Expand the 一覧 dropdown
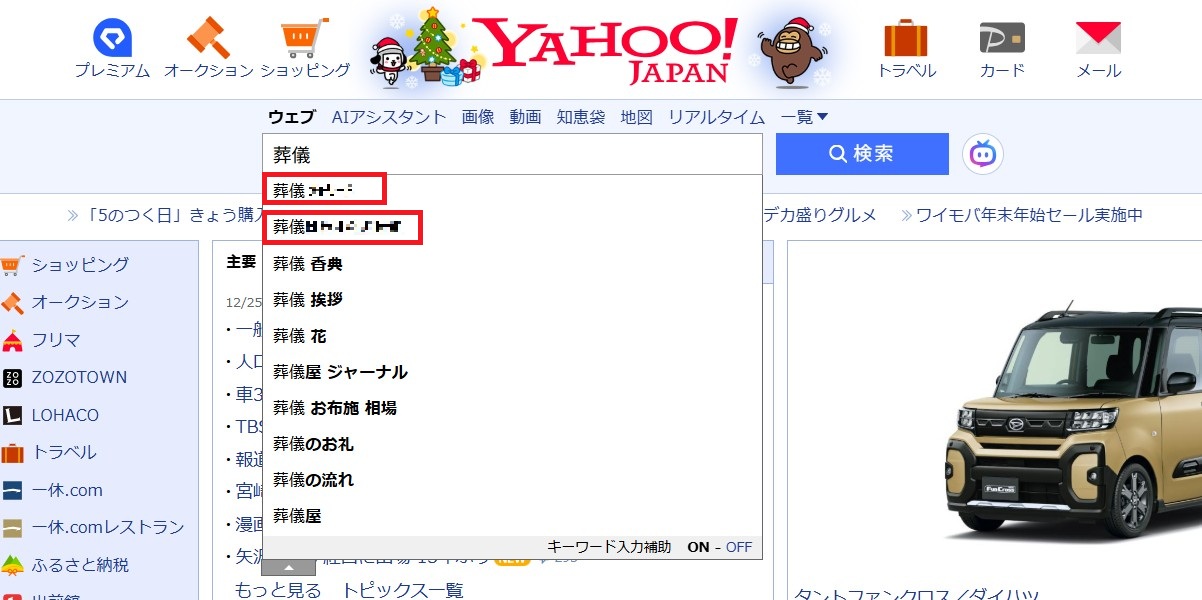This screenshot has height=600, width=1202. tap(802, 116)
